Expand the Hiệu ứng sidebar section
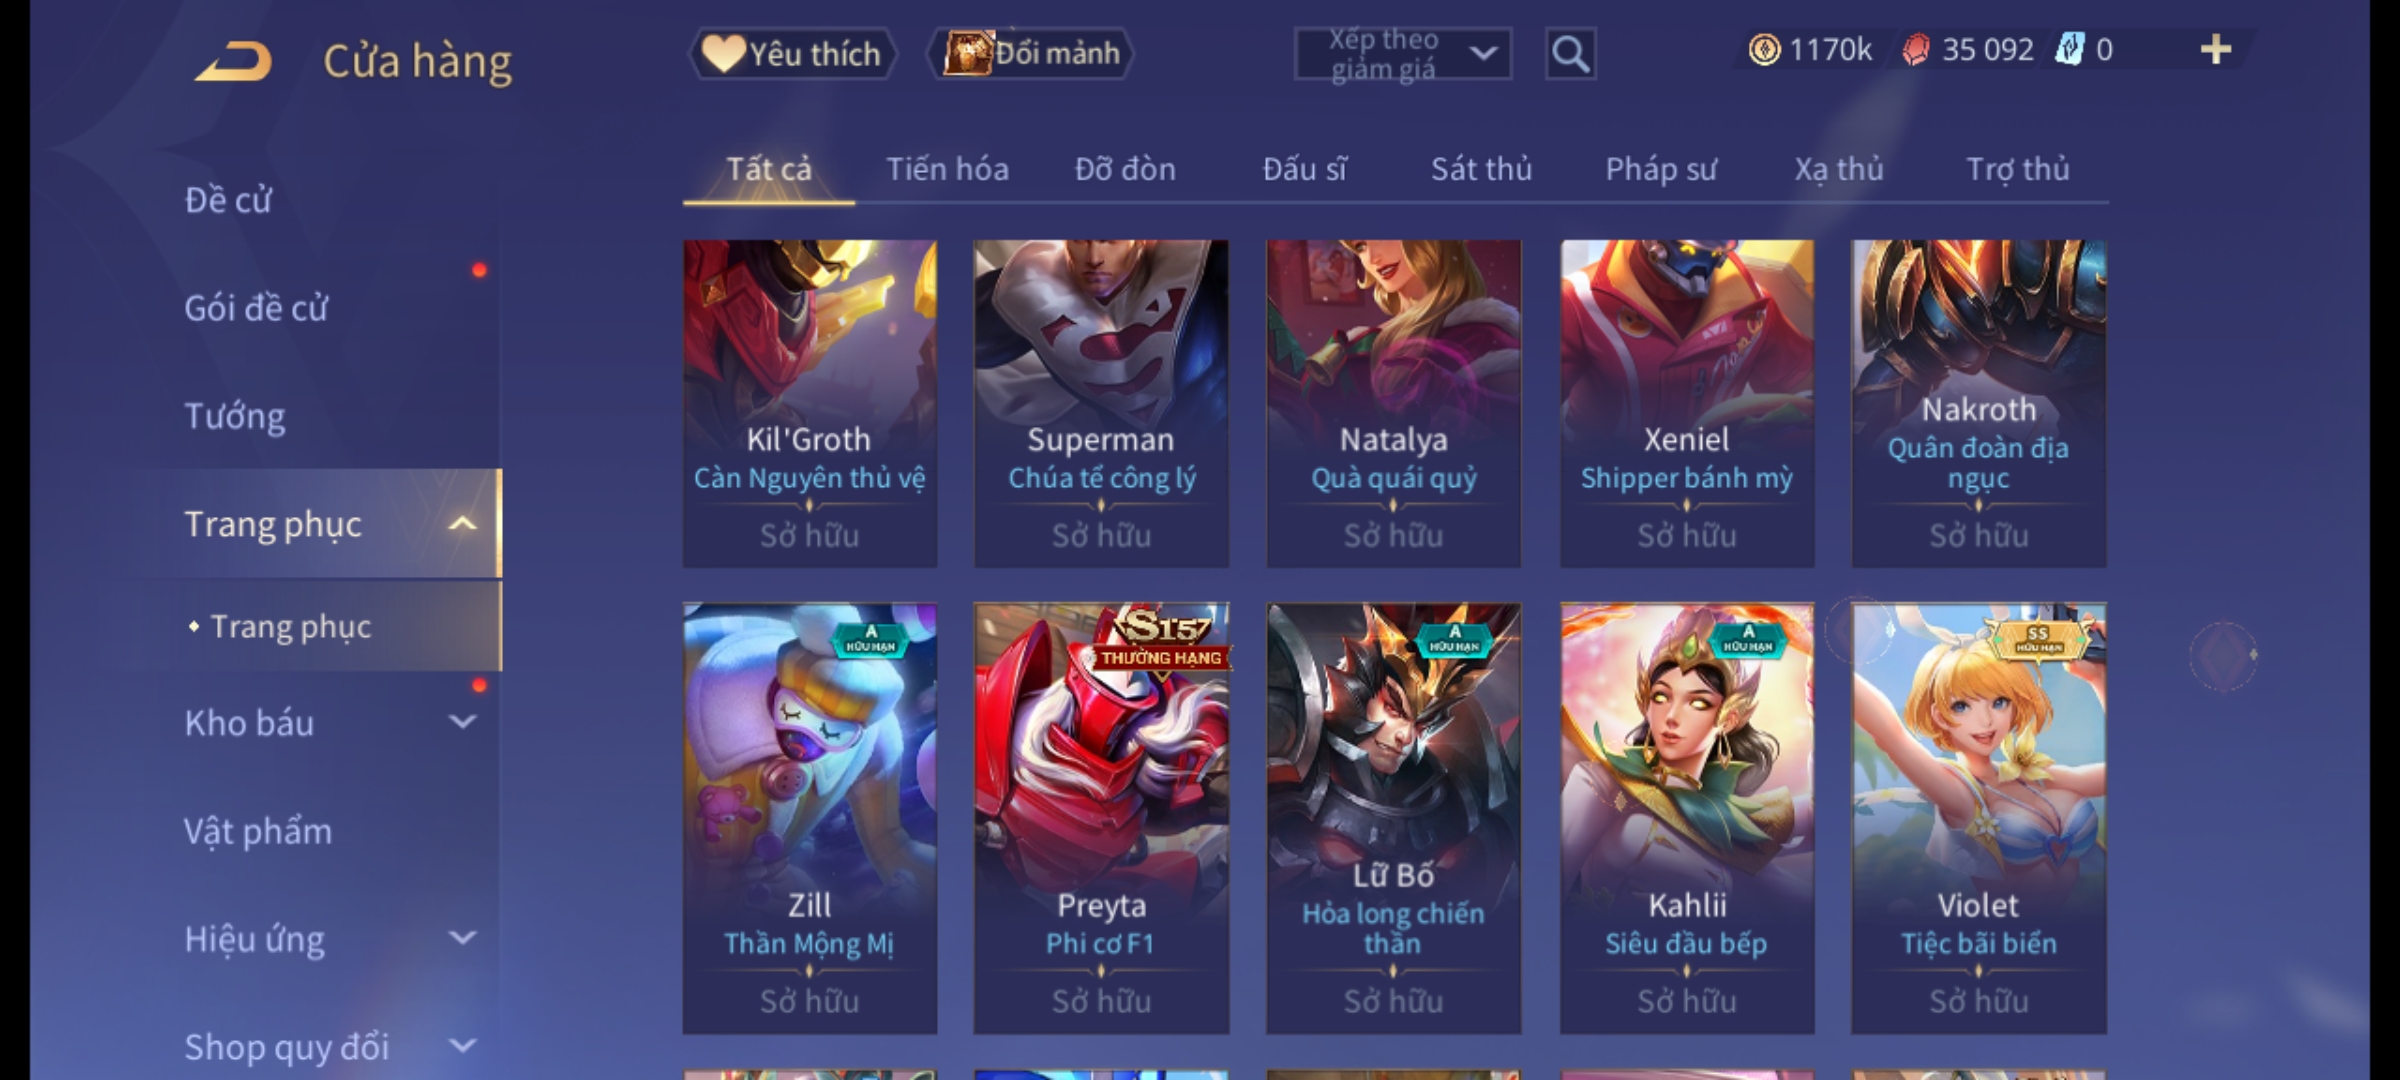This screenshot has width=2400, height=1080. tap(462, 938)
